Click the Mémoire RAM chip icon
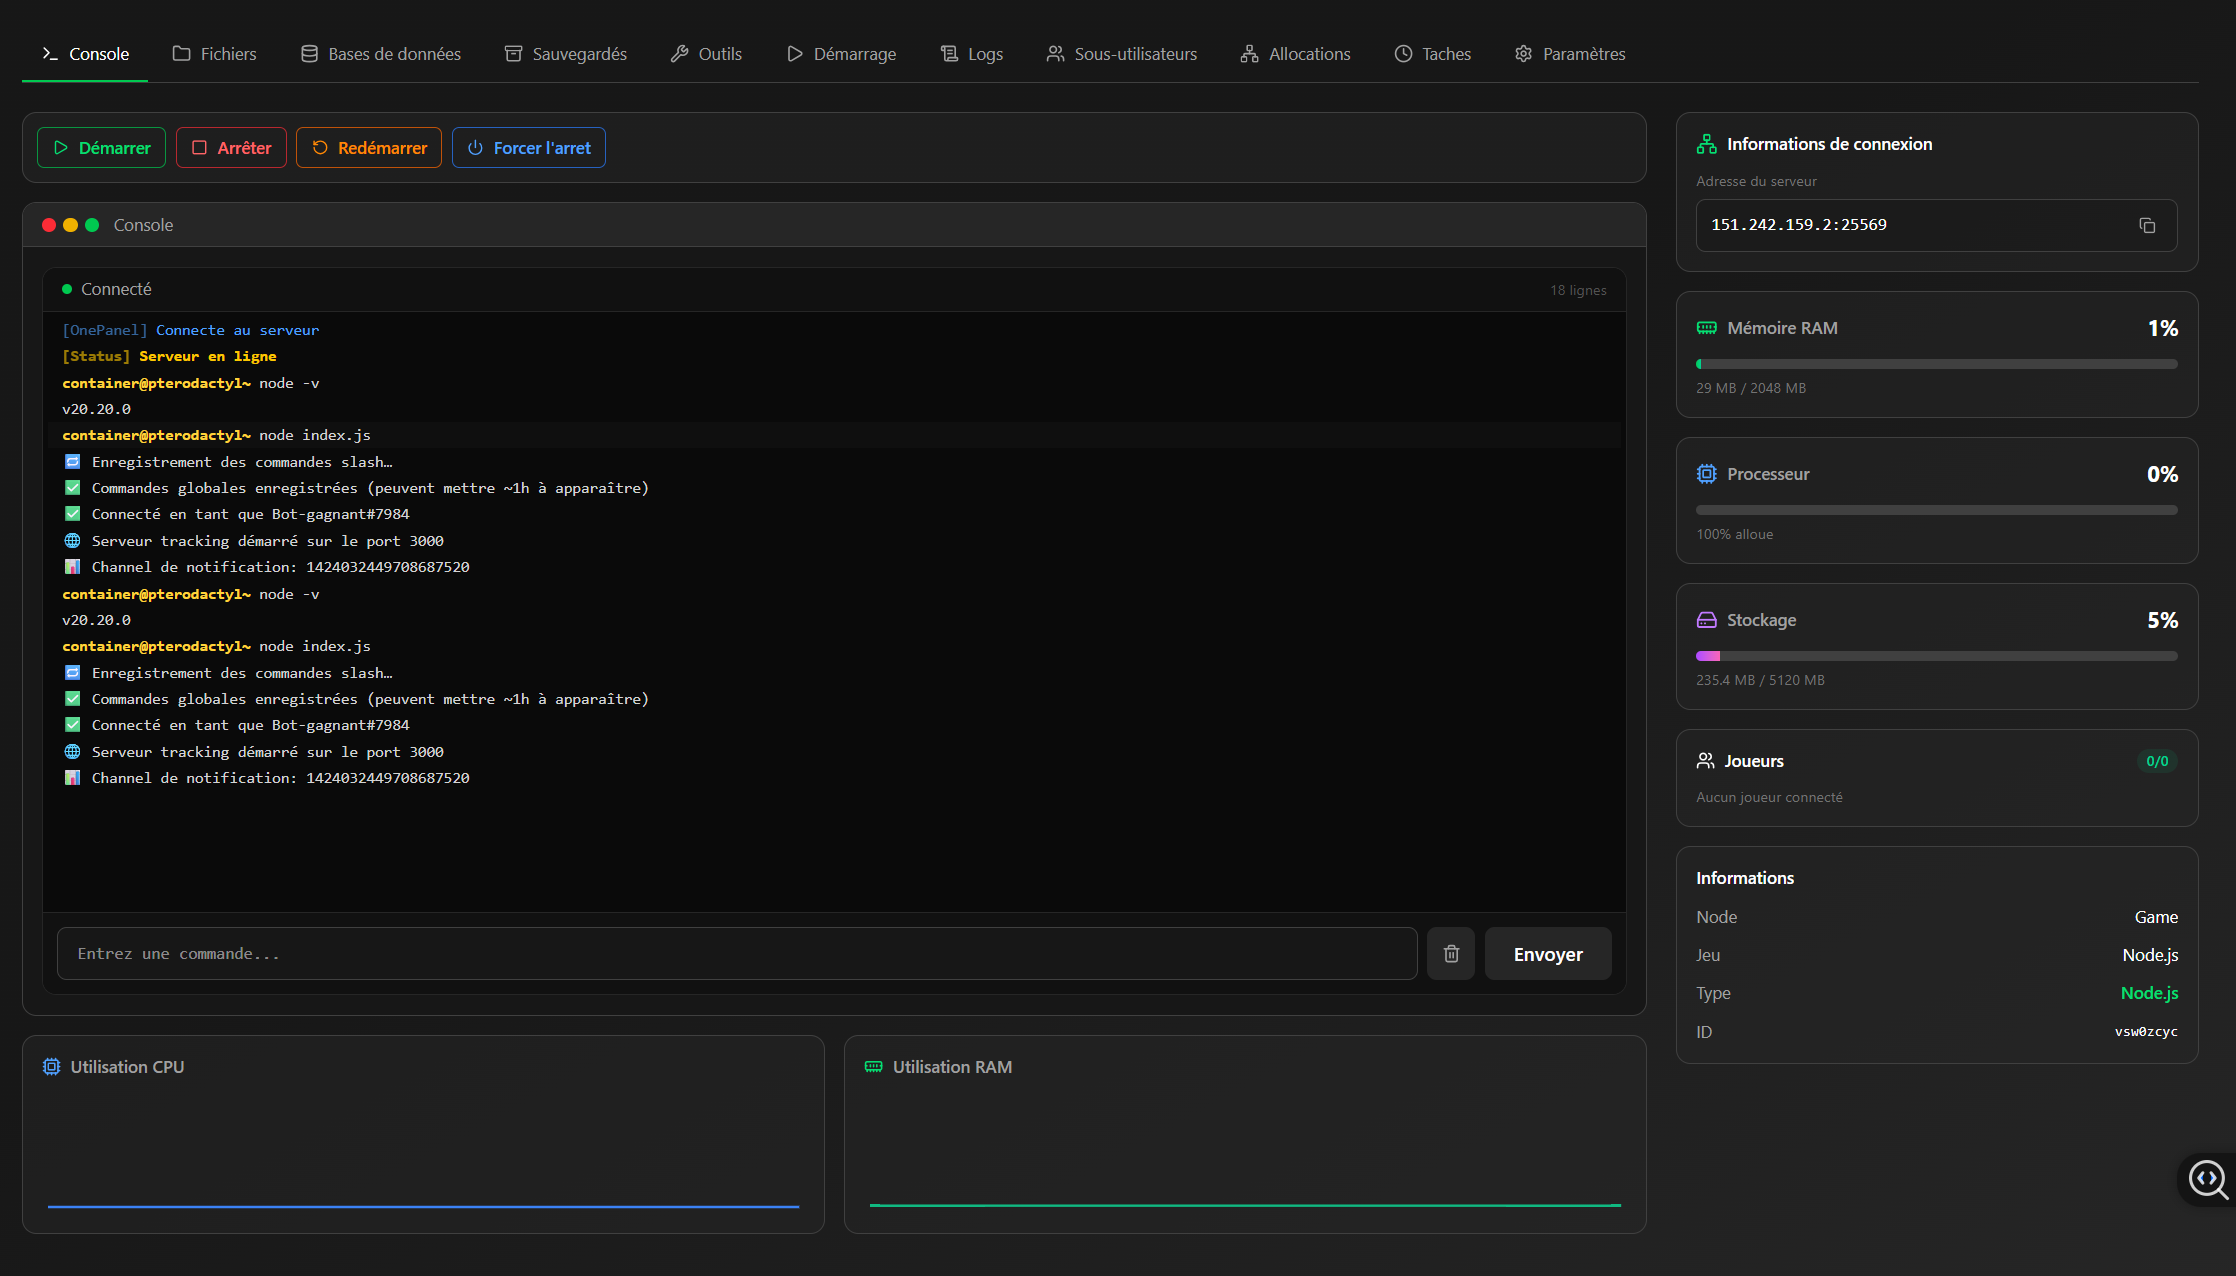This screenshot has width=2236, height=1276. 1706,328
